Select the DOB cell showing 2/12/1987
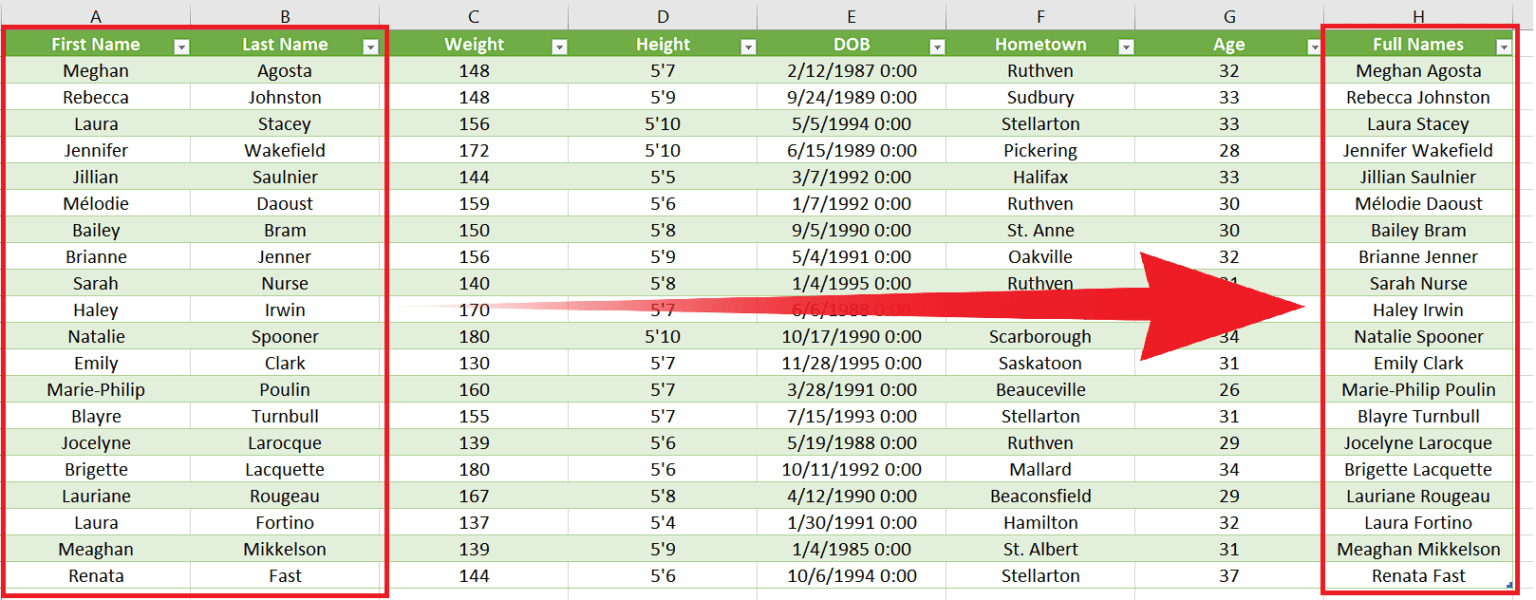The width and height of the screenshot is (1536, 600). [x=851, y=70]
